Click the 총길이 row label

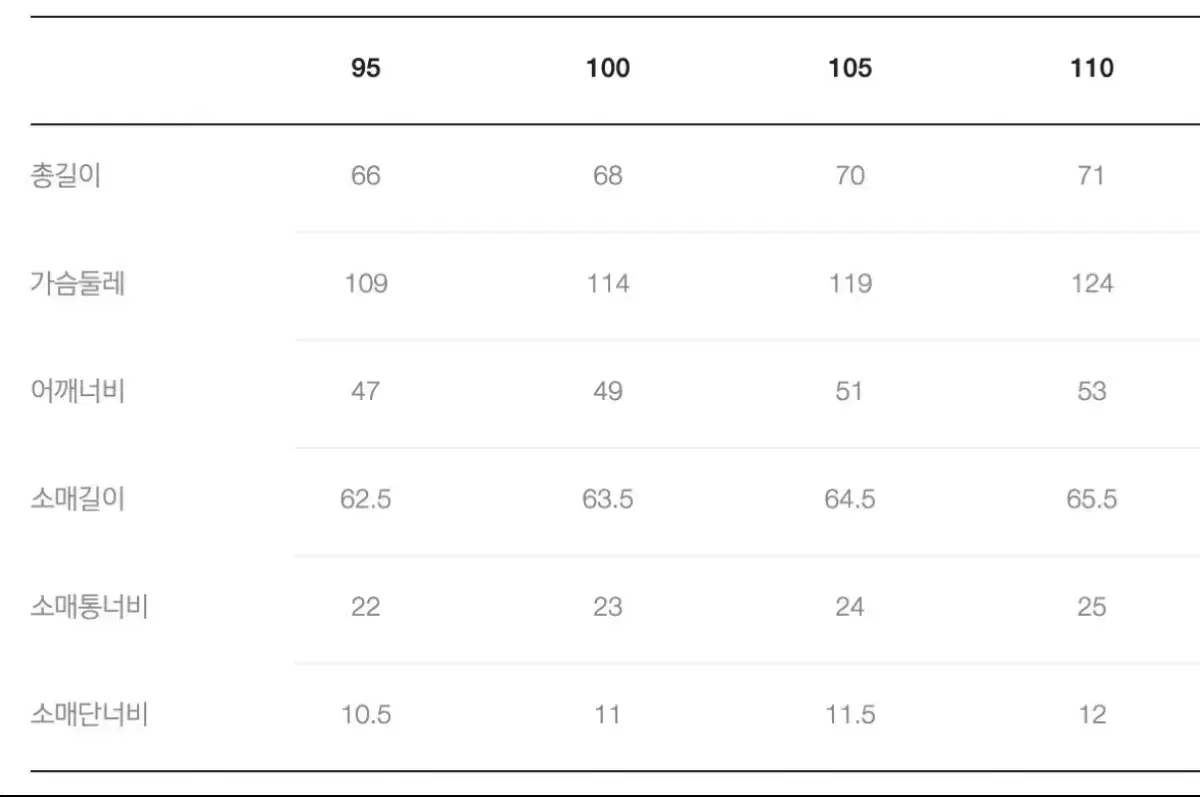point(66,176)
